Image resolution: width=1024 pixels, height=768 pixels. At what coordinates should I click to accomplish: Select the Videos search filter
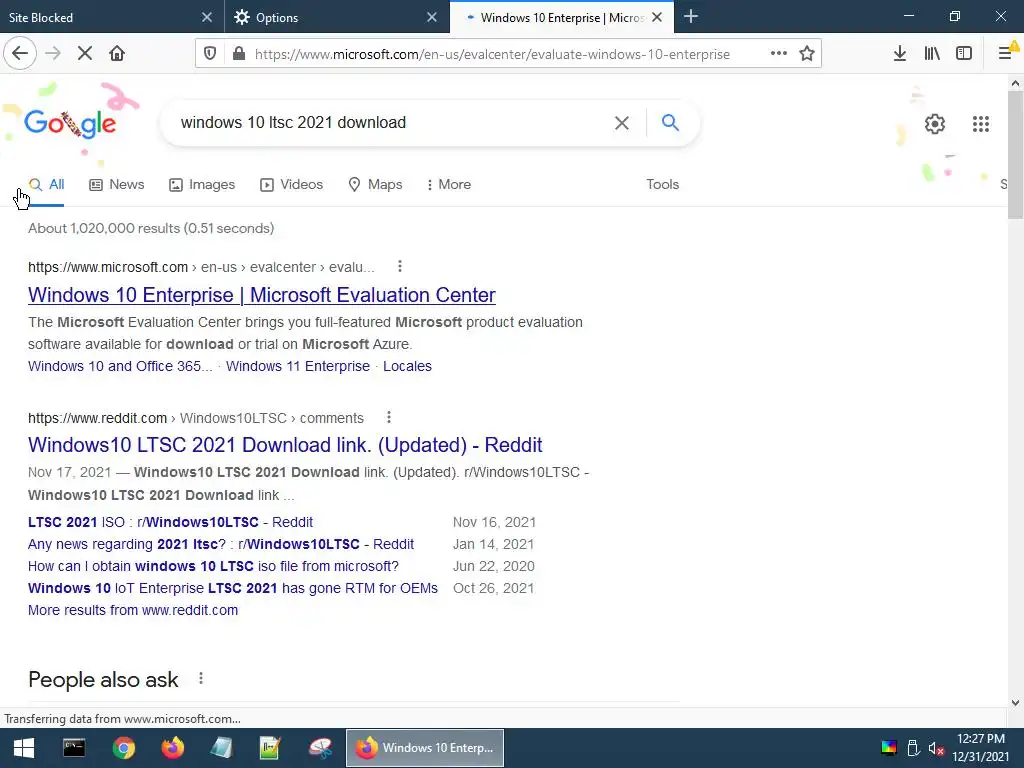pos(291,185)
